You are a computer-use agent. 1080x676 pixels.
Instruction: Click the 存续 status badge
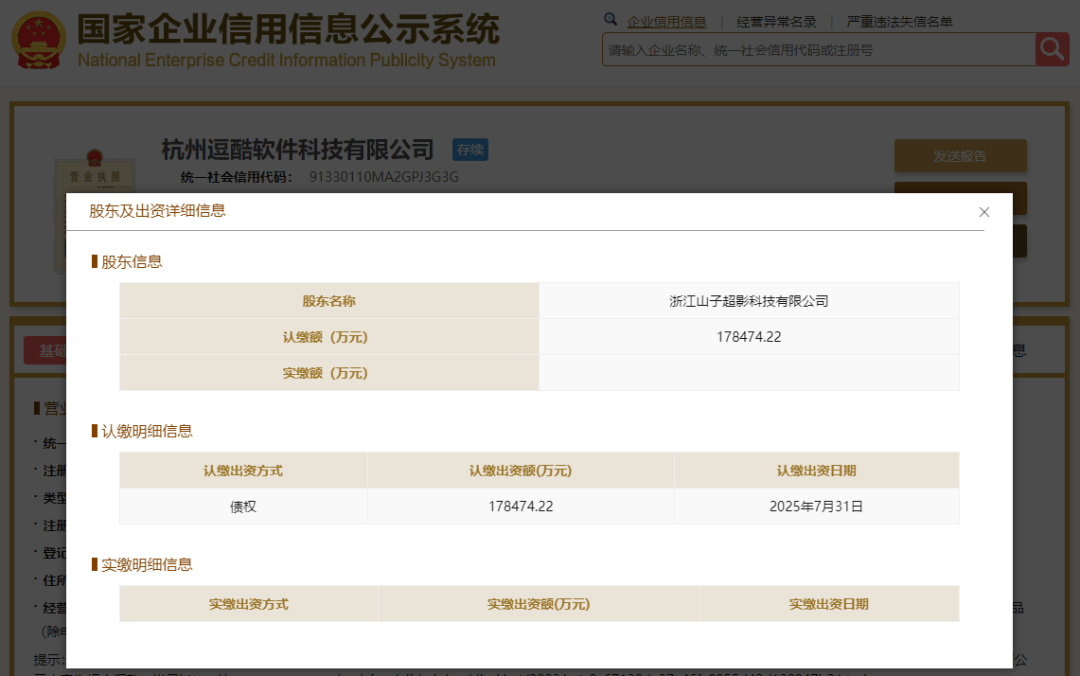click(470, 149)
